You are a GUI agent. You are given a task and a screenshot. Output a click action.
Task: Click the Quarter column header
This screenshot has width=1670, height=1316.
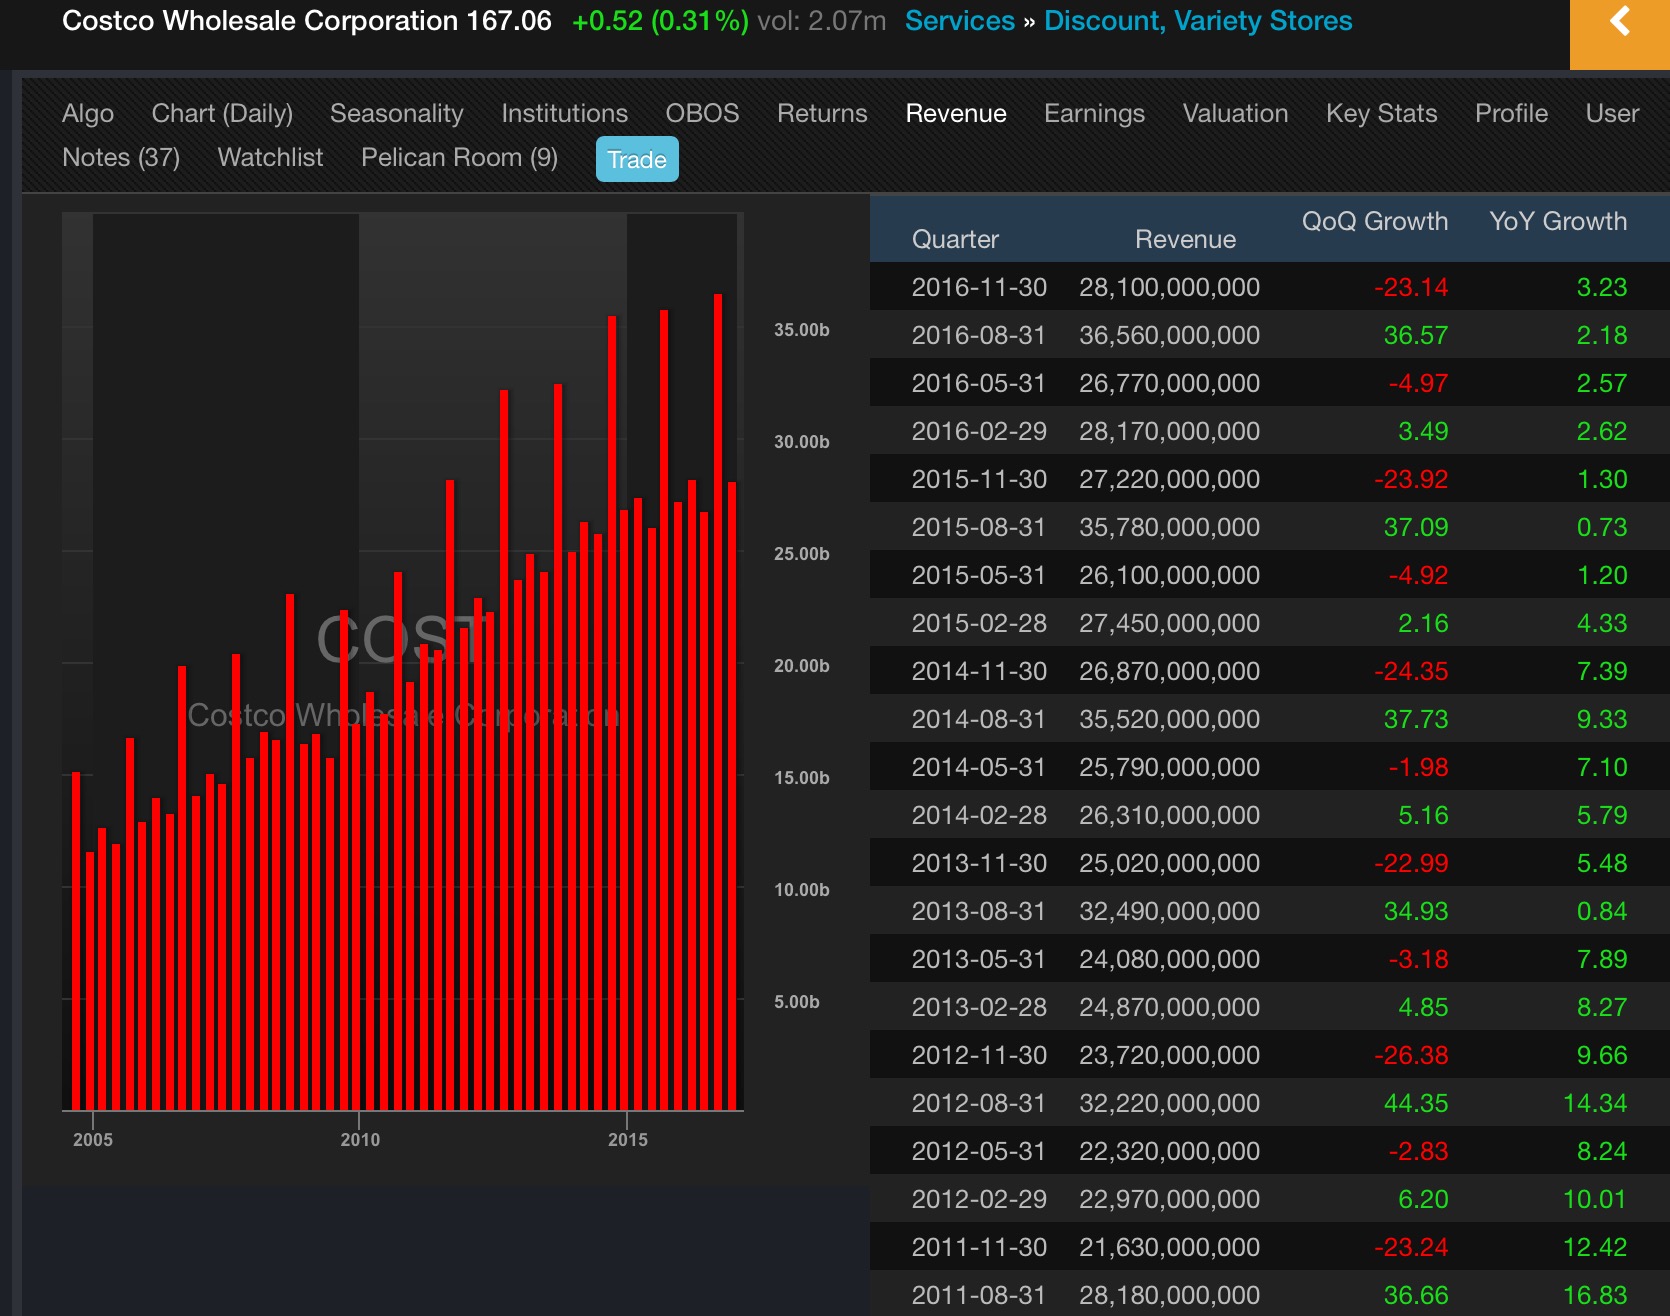[x=955, y=240]
